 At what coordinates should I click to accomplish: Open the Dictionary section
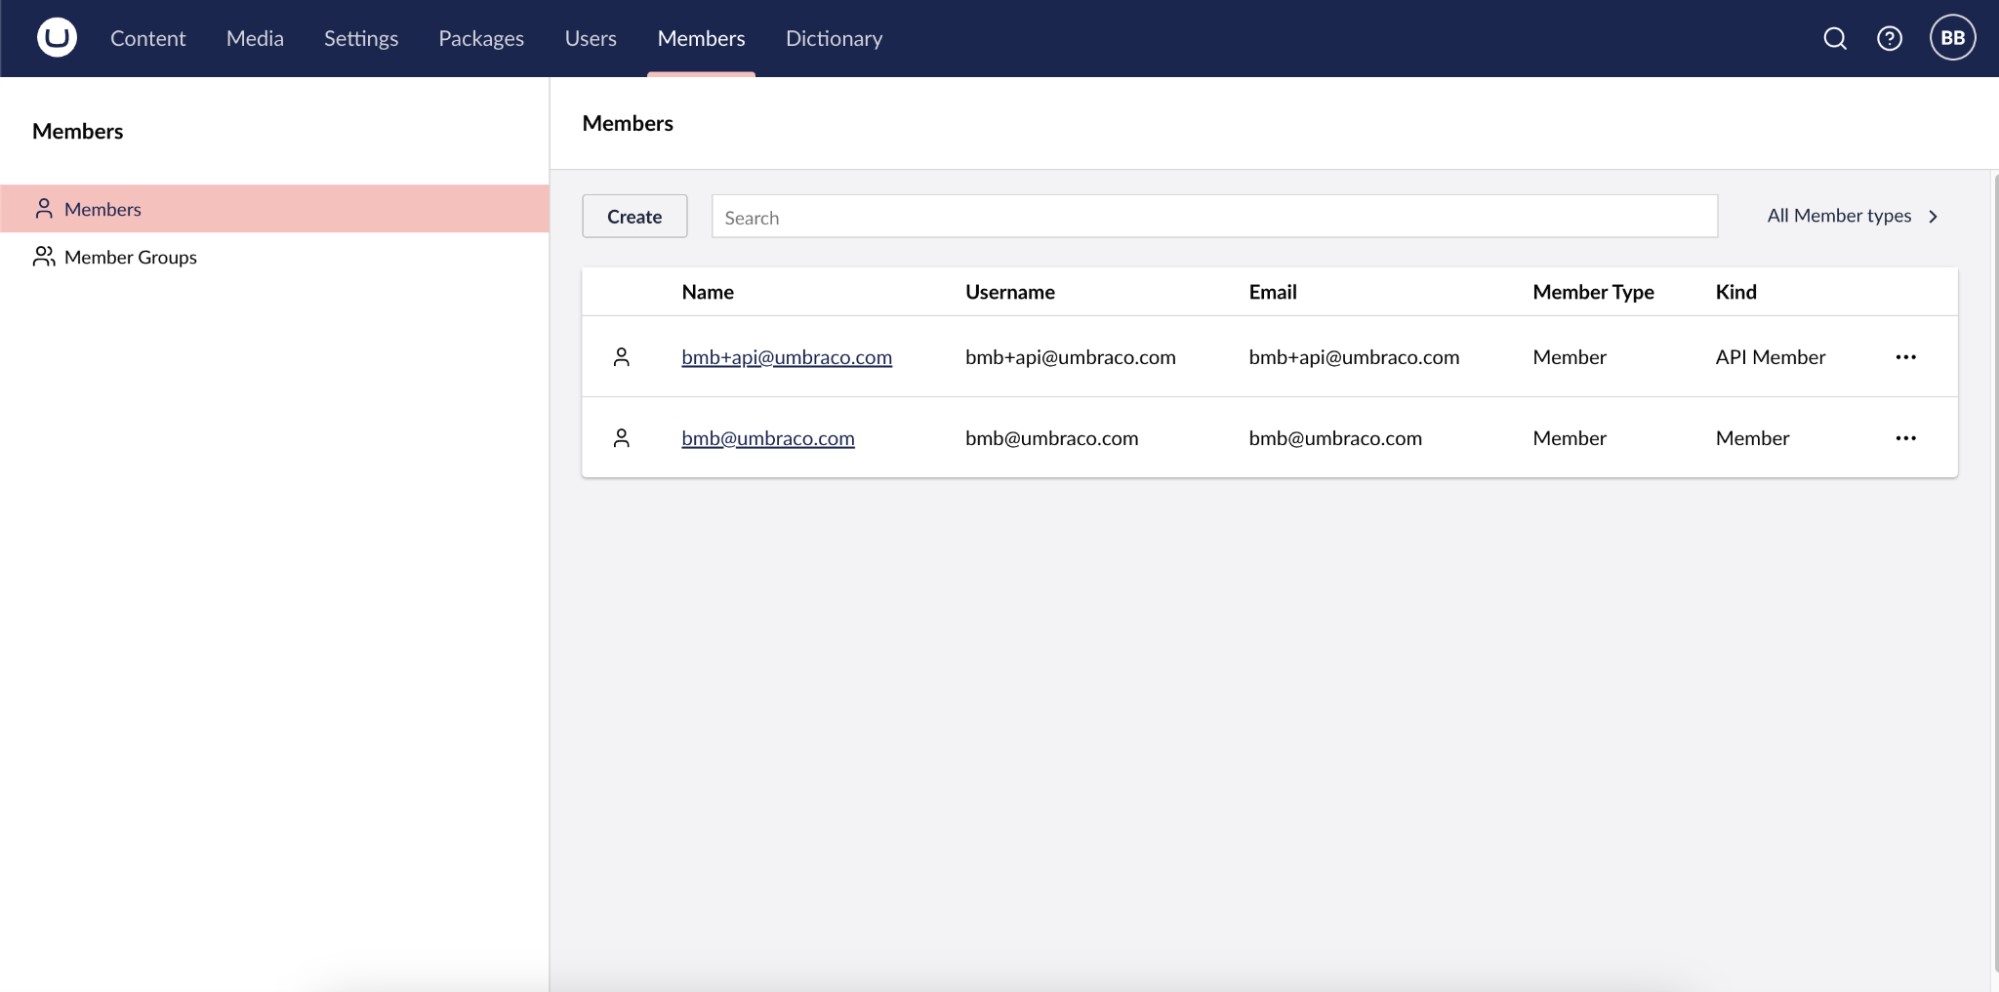coord(833,38)
